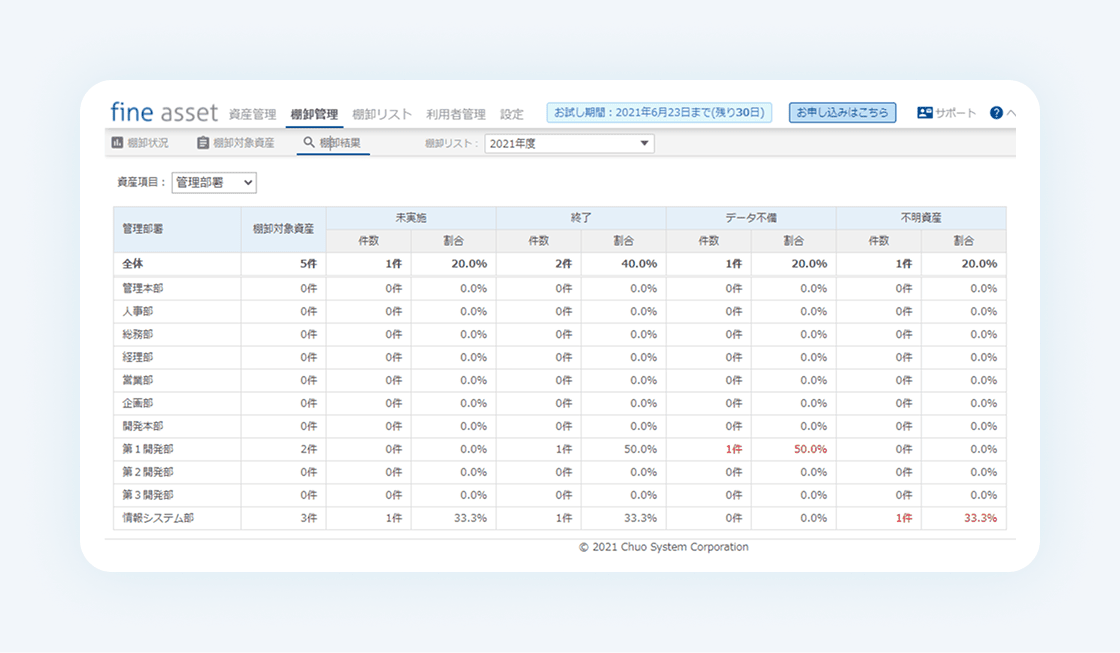This screenshot has width=1120, height=653.
Task: Open the 資産項目 管理部署 dropdown
Action: [x=214, y=183]
